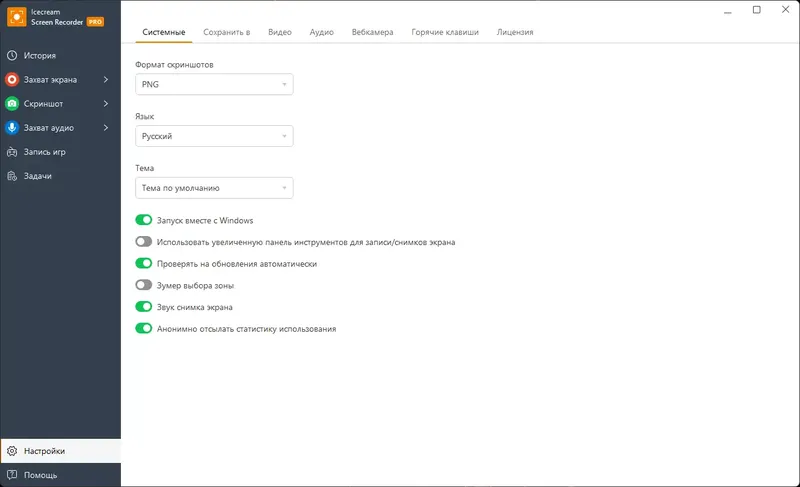Click the Запись игр gamepad icon
Viewport: 800px width, 487px height.
12,152
